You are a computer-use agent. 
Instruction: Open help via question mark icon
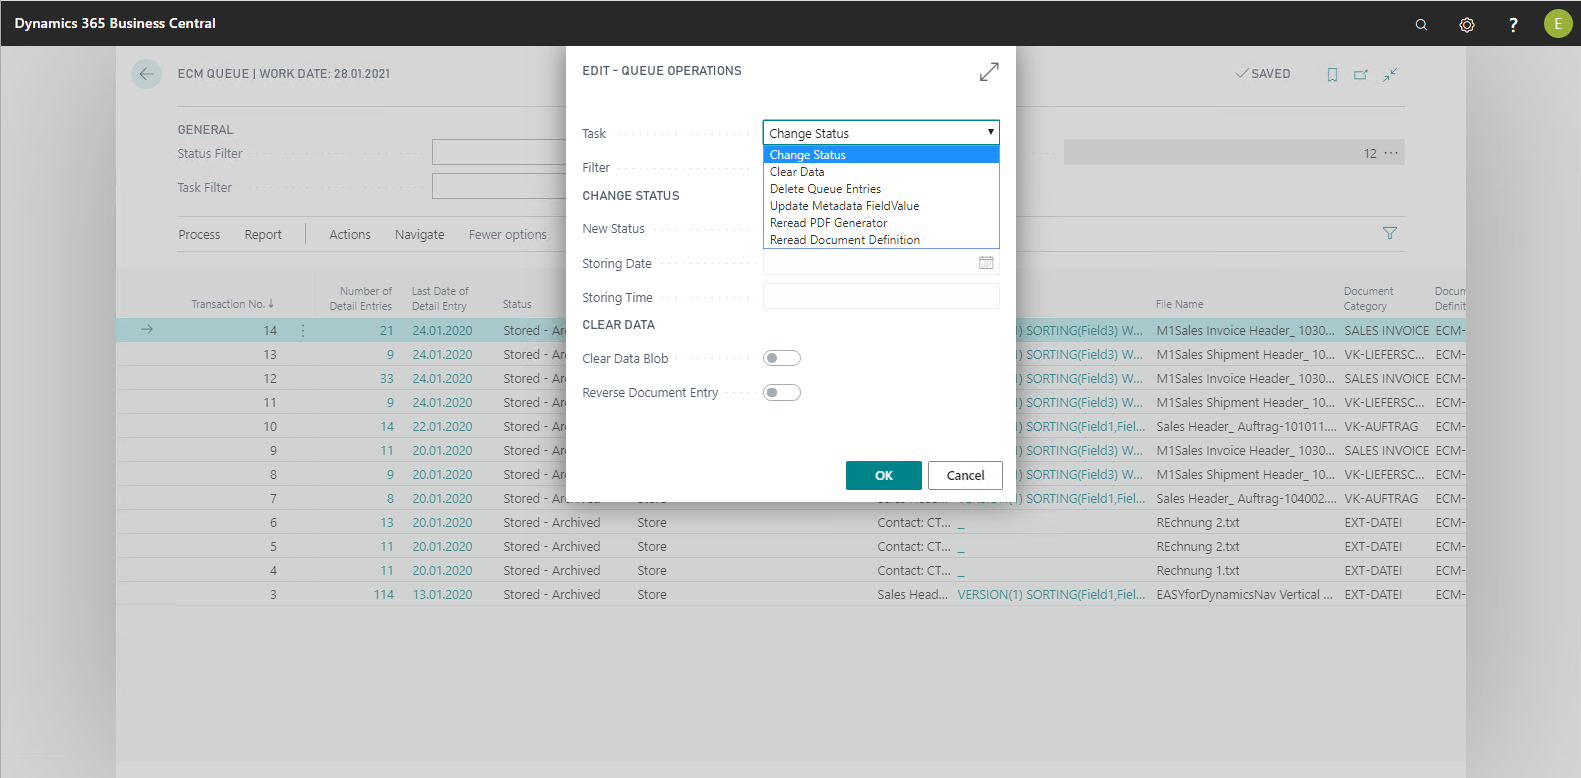pos(1513,25)
